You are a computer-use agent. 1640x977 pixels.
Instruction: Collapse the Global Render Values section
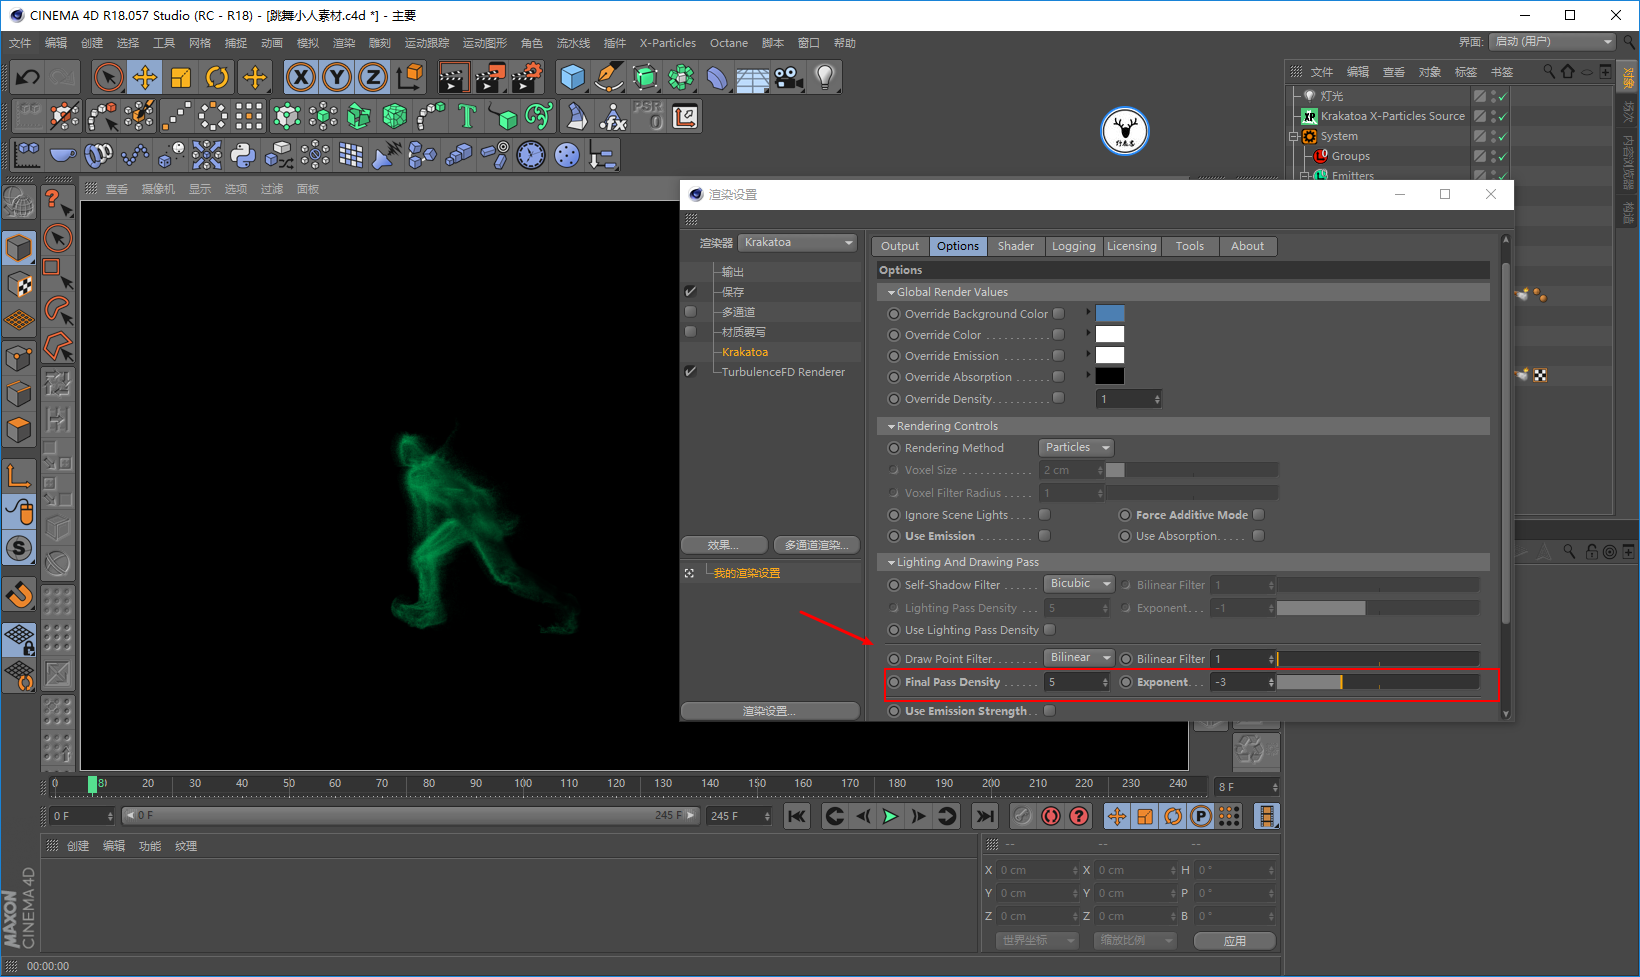(891, 292)
